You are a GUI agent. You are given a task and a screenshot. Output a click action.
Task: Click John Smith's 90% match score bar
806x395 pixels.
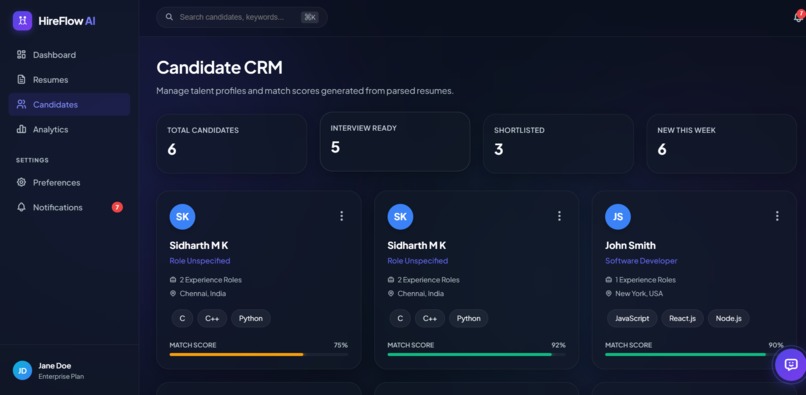(x=694, y=354)
